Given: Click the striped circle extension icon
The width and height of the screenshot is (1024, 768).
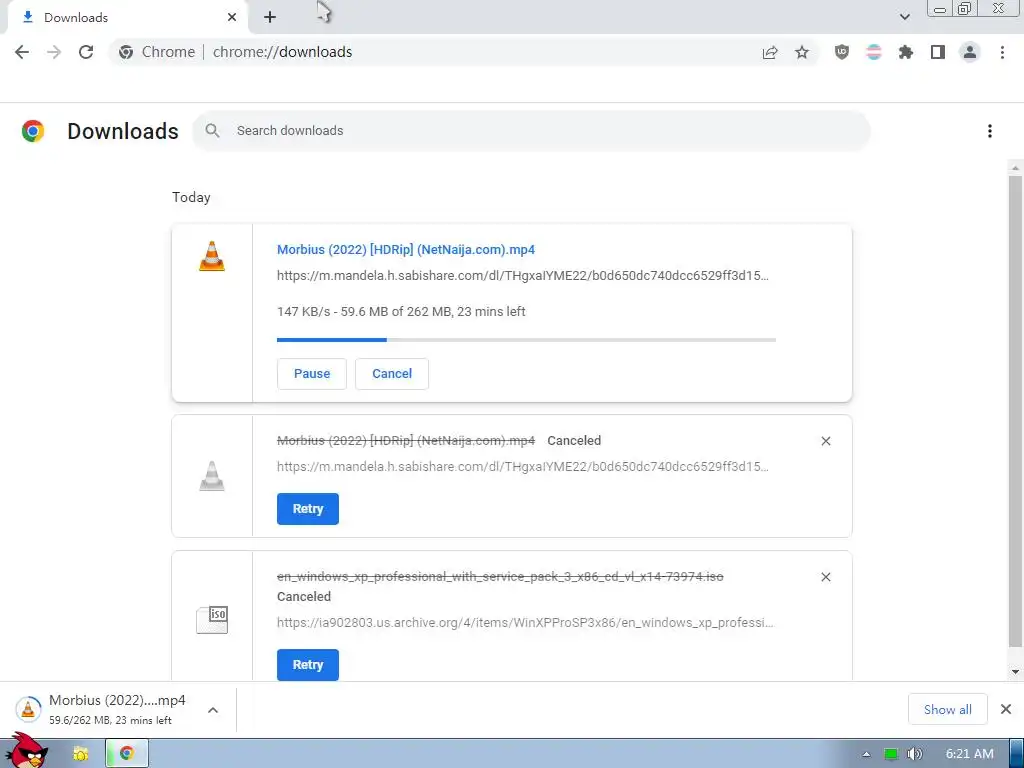Looking at the screenshot, I should coord(874,52).
